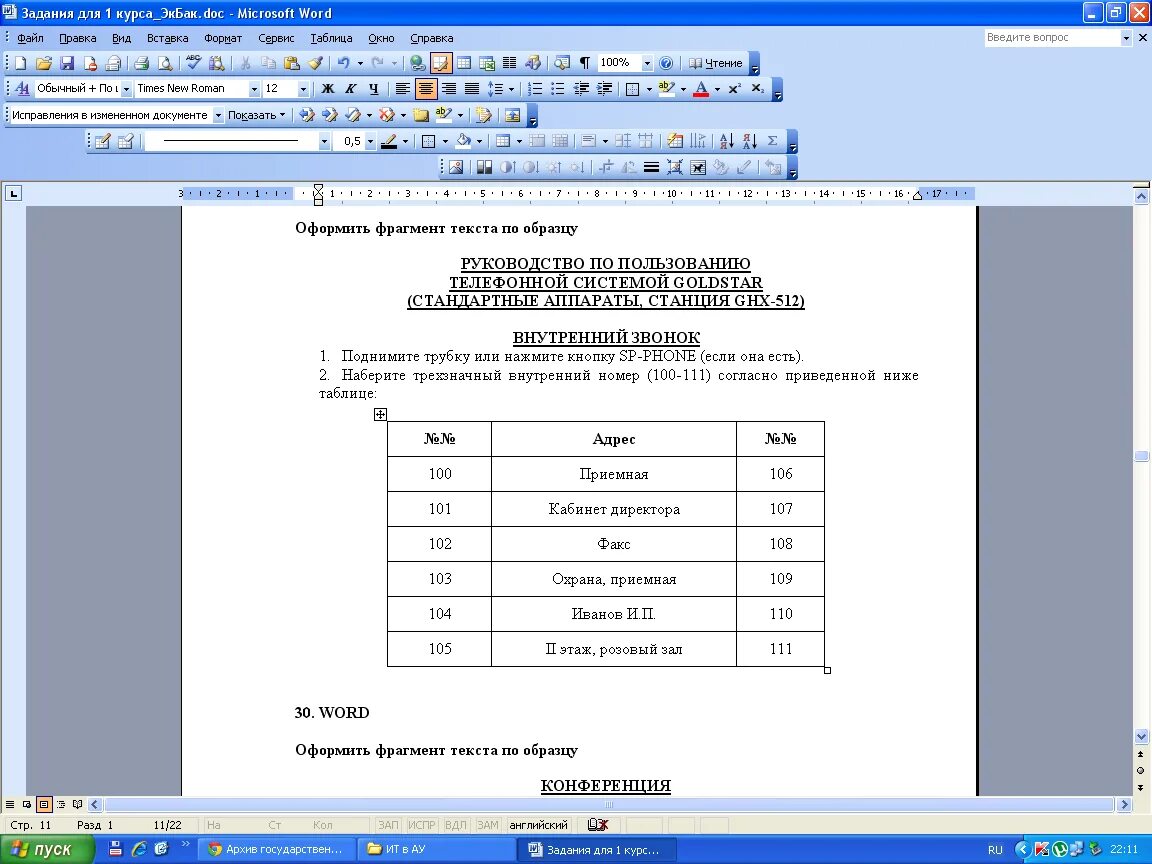This screenshot has width=1152, height=864.
Task: Open the Таблица menu
Action: 331,38
